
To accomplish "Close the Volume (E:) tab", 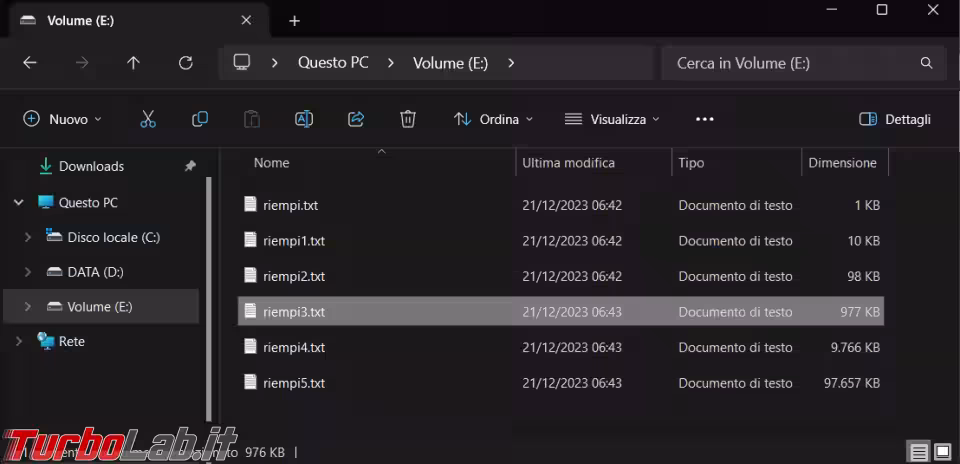I will 246,20.
